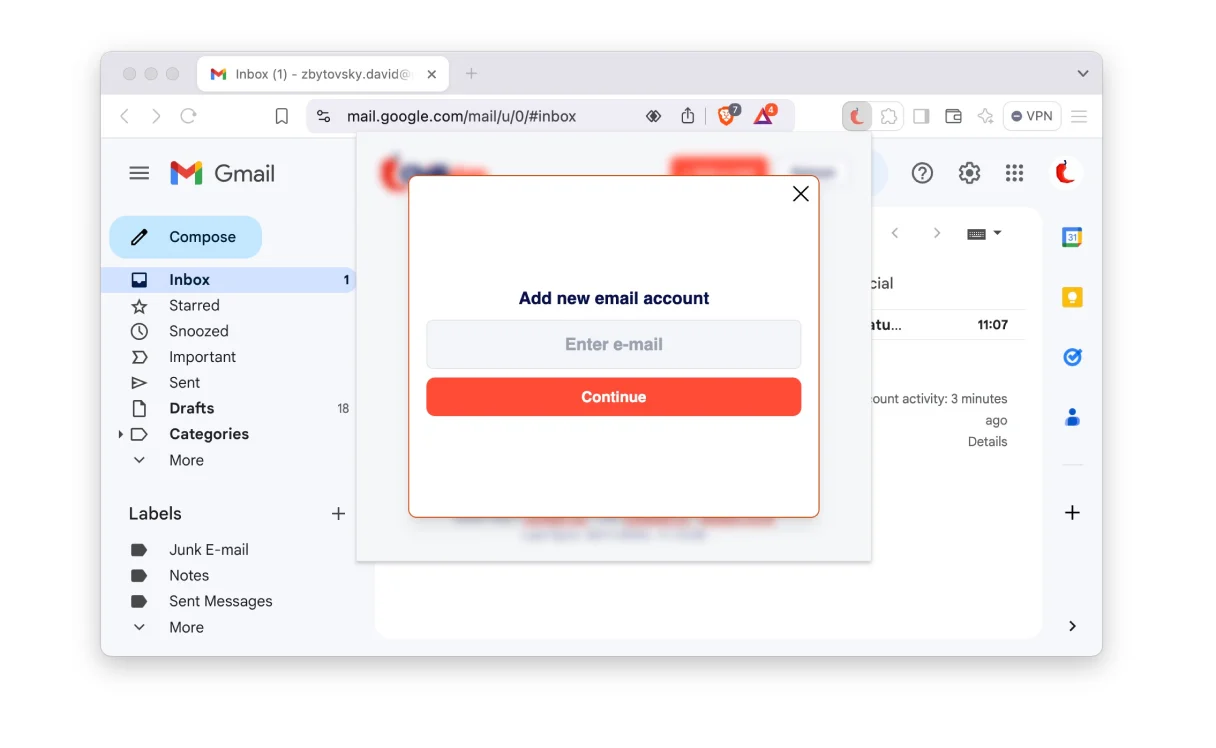Toggle the Brave VPN button

1032,116
